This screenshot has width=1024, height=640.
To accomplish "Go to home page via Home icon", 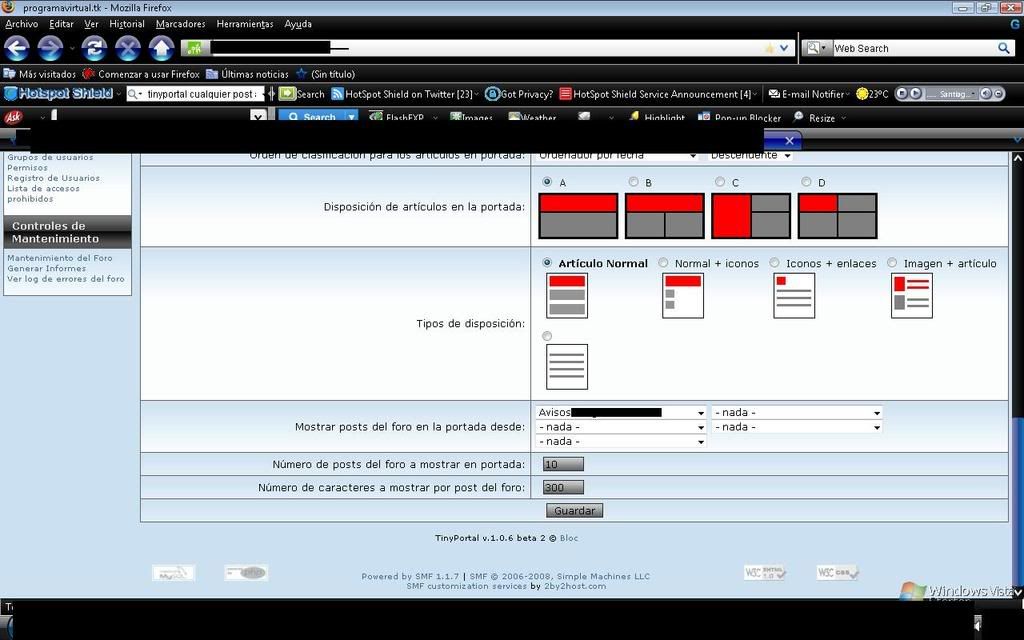I will point(161,48).
